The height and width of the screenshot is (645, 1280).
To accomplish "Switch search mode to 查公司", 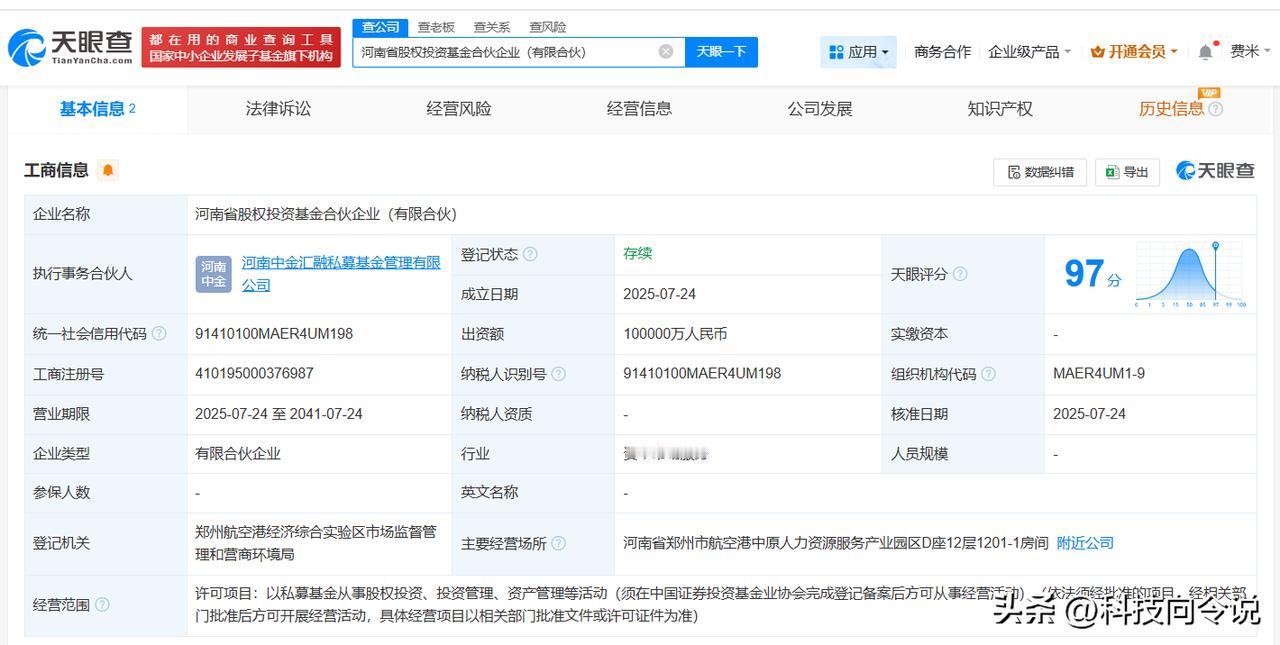I will (381, 27).
